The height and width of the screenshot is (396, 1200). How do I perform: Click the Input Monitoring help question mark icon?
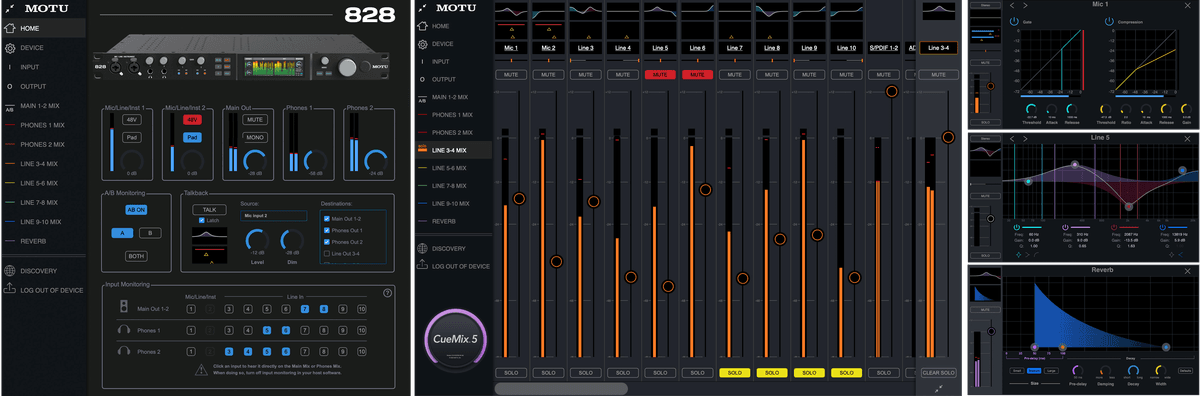tap(387, 293)
